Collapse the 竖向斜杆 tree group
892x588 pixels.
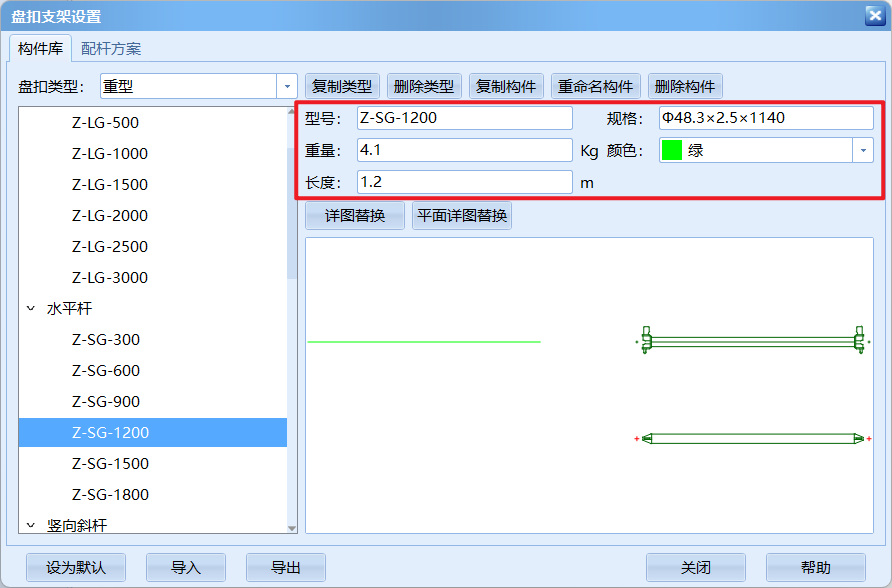[x=31, y=525]
